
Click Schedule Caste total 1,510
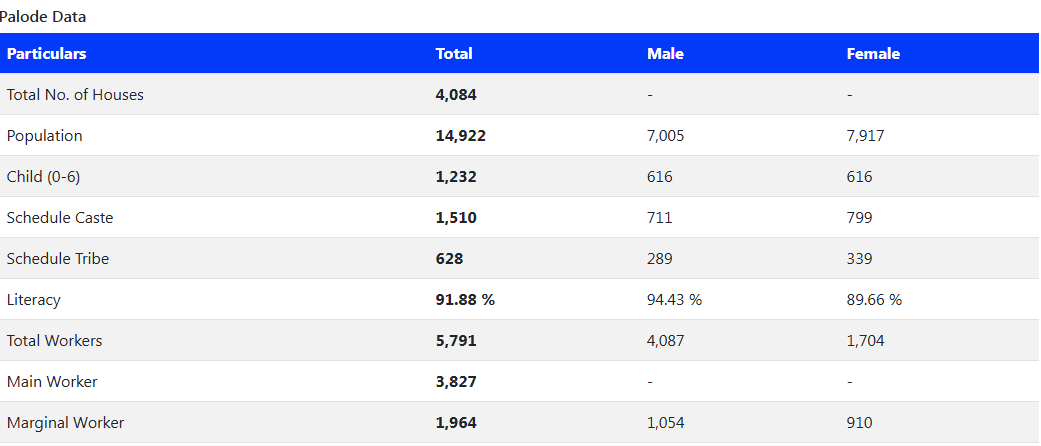[x=456, y=218]
